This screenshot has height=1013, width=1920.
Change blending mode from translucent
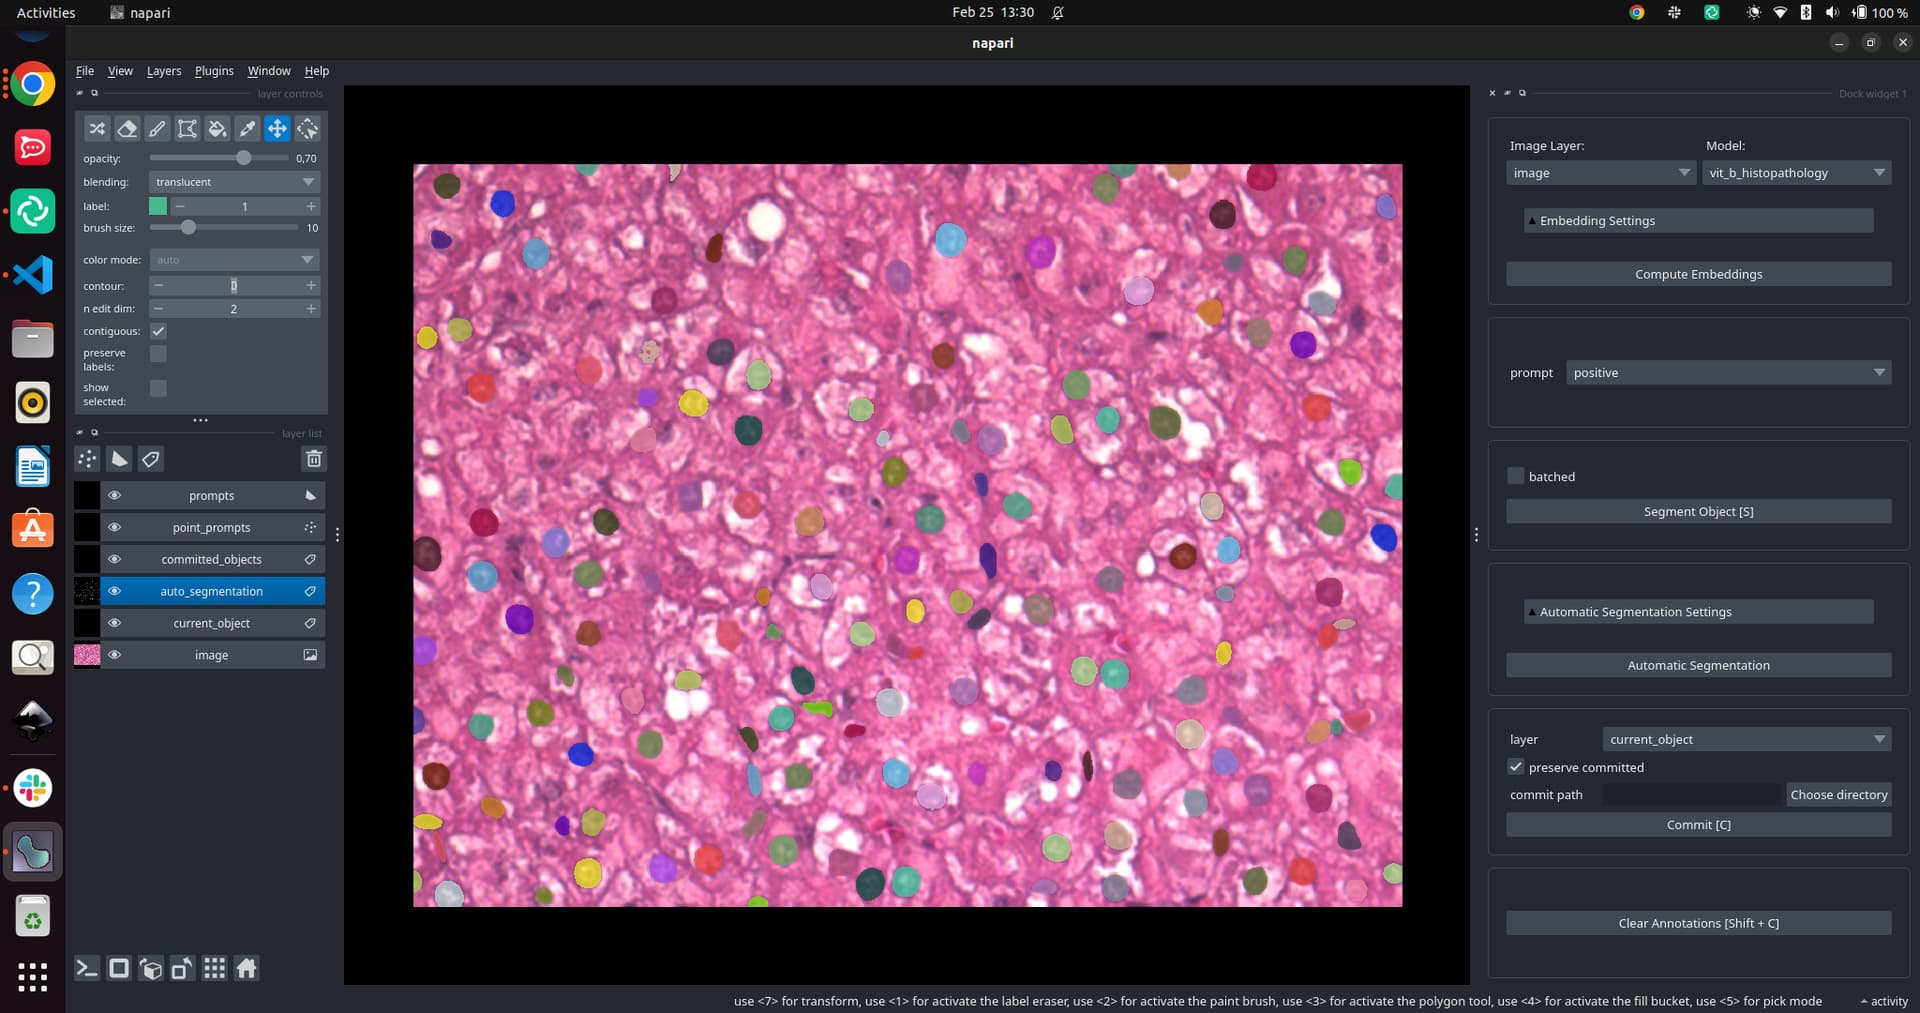point(234,181)
